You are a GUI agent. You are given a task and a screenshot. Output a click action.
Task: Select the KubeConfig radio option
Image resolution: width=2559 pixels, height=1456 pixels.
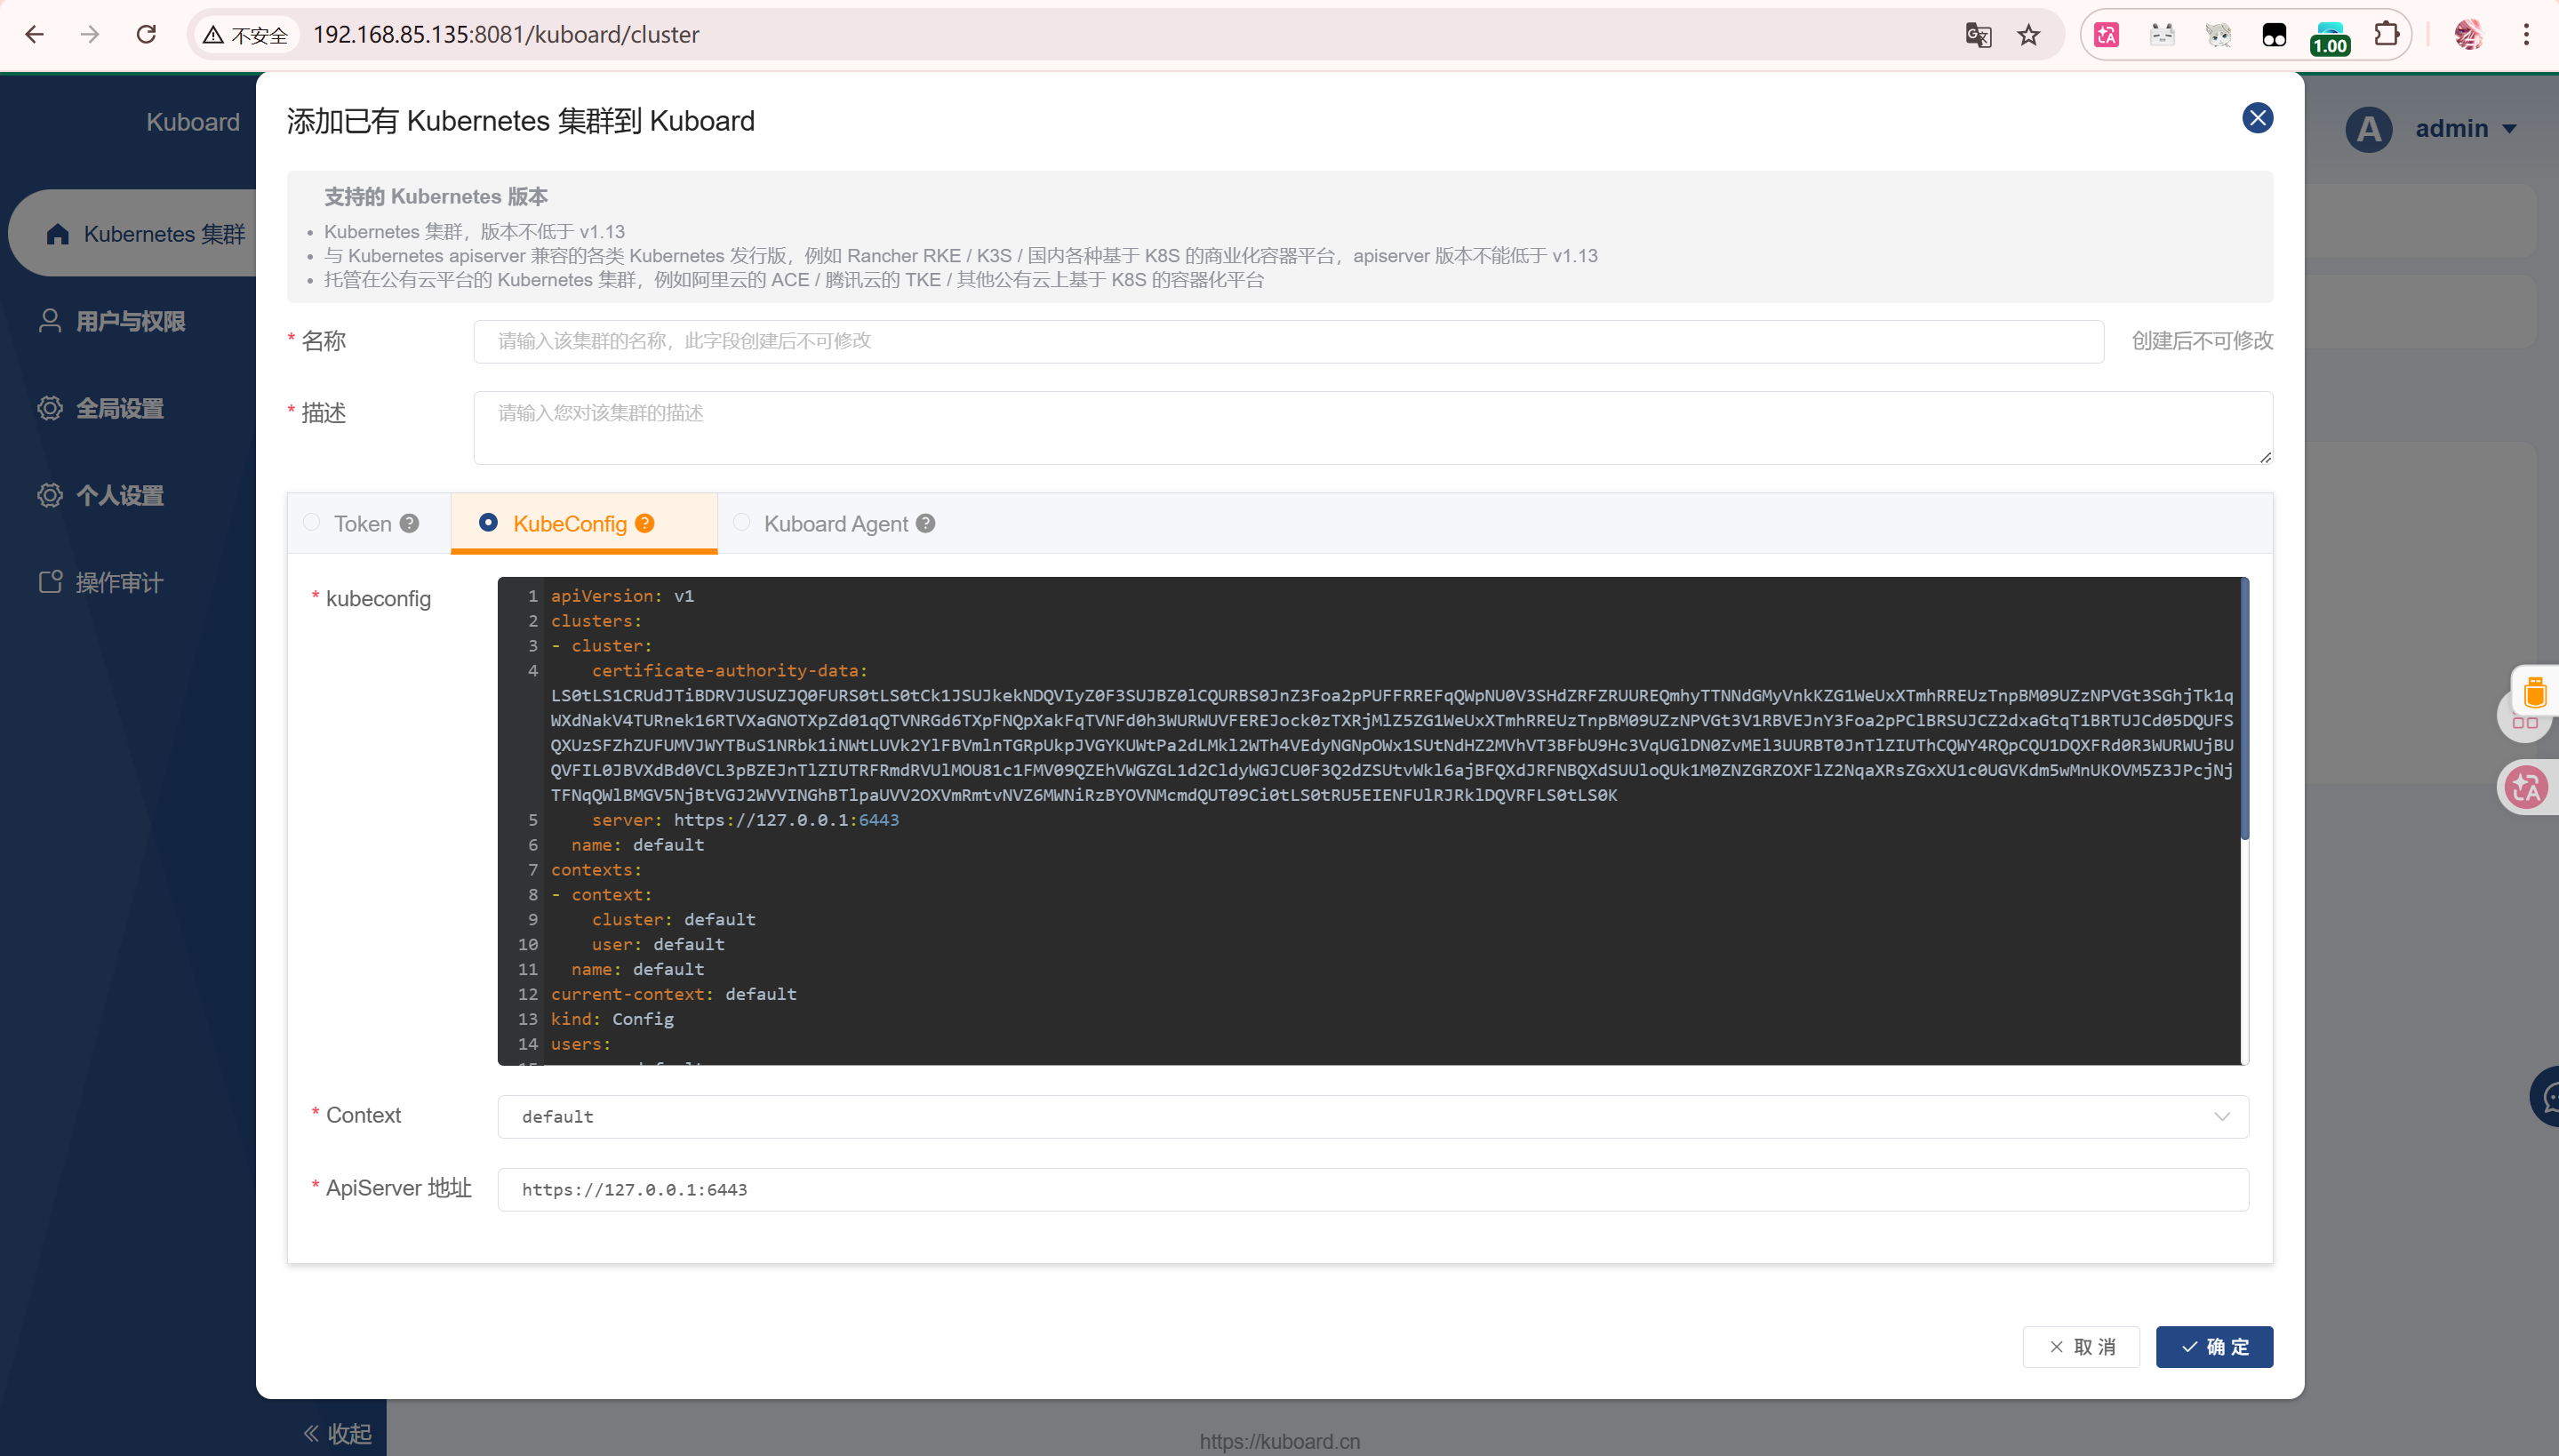488,522
